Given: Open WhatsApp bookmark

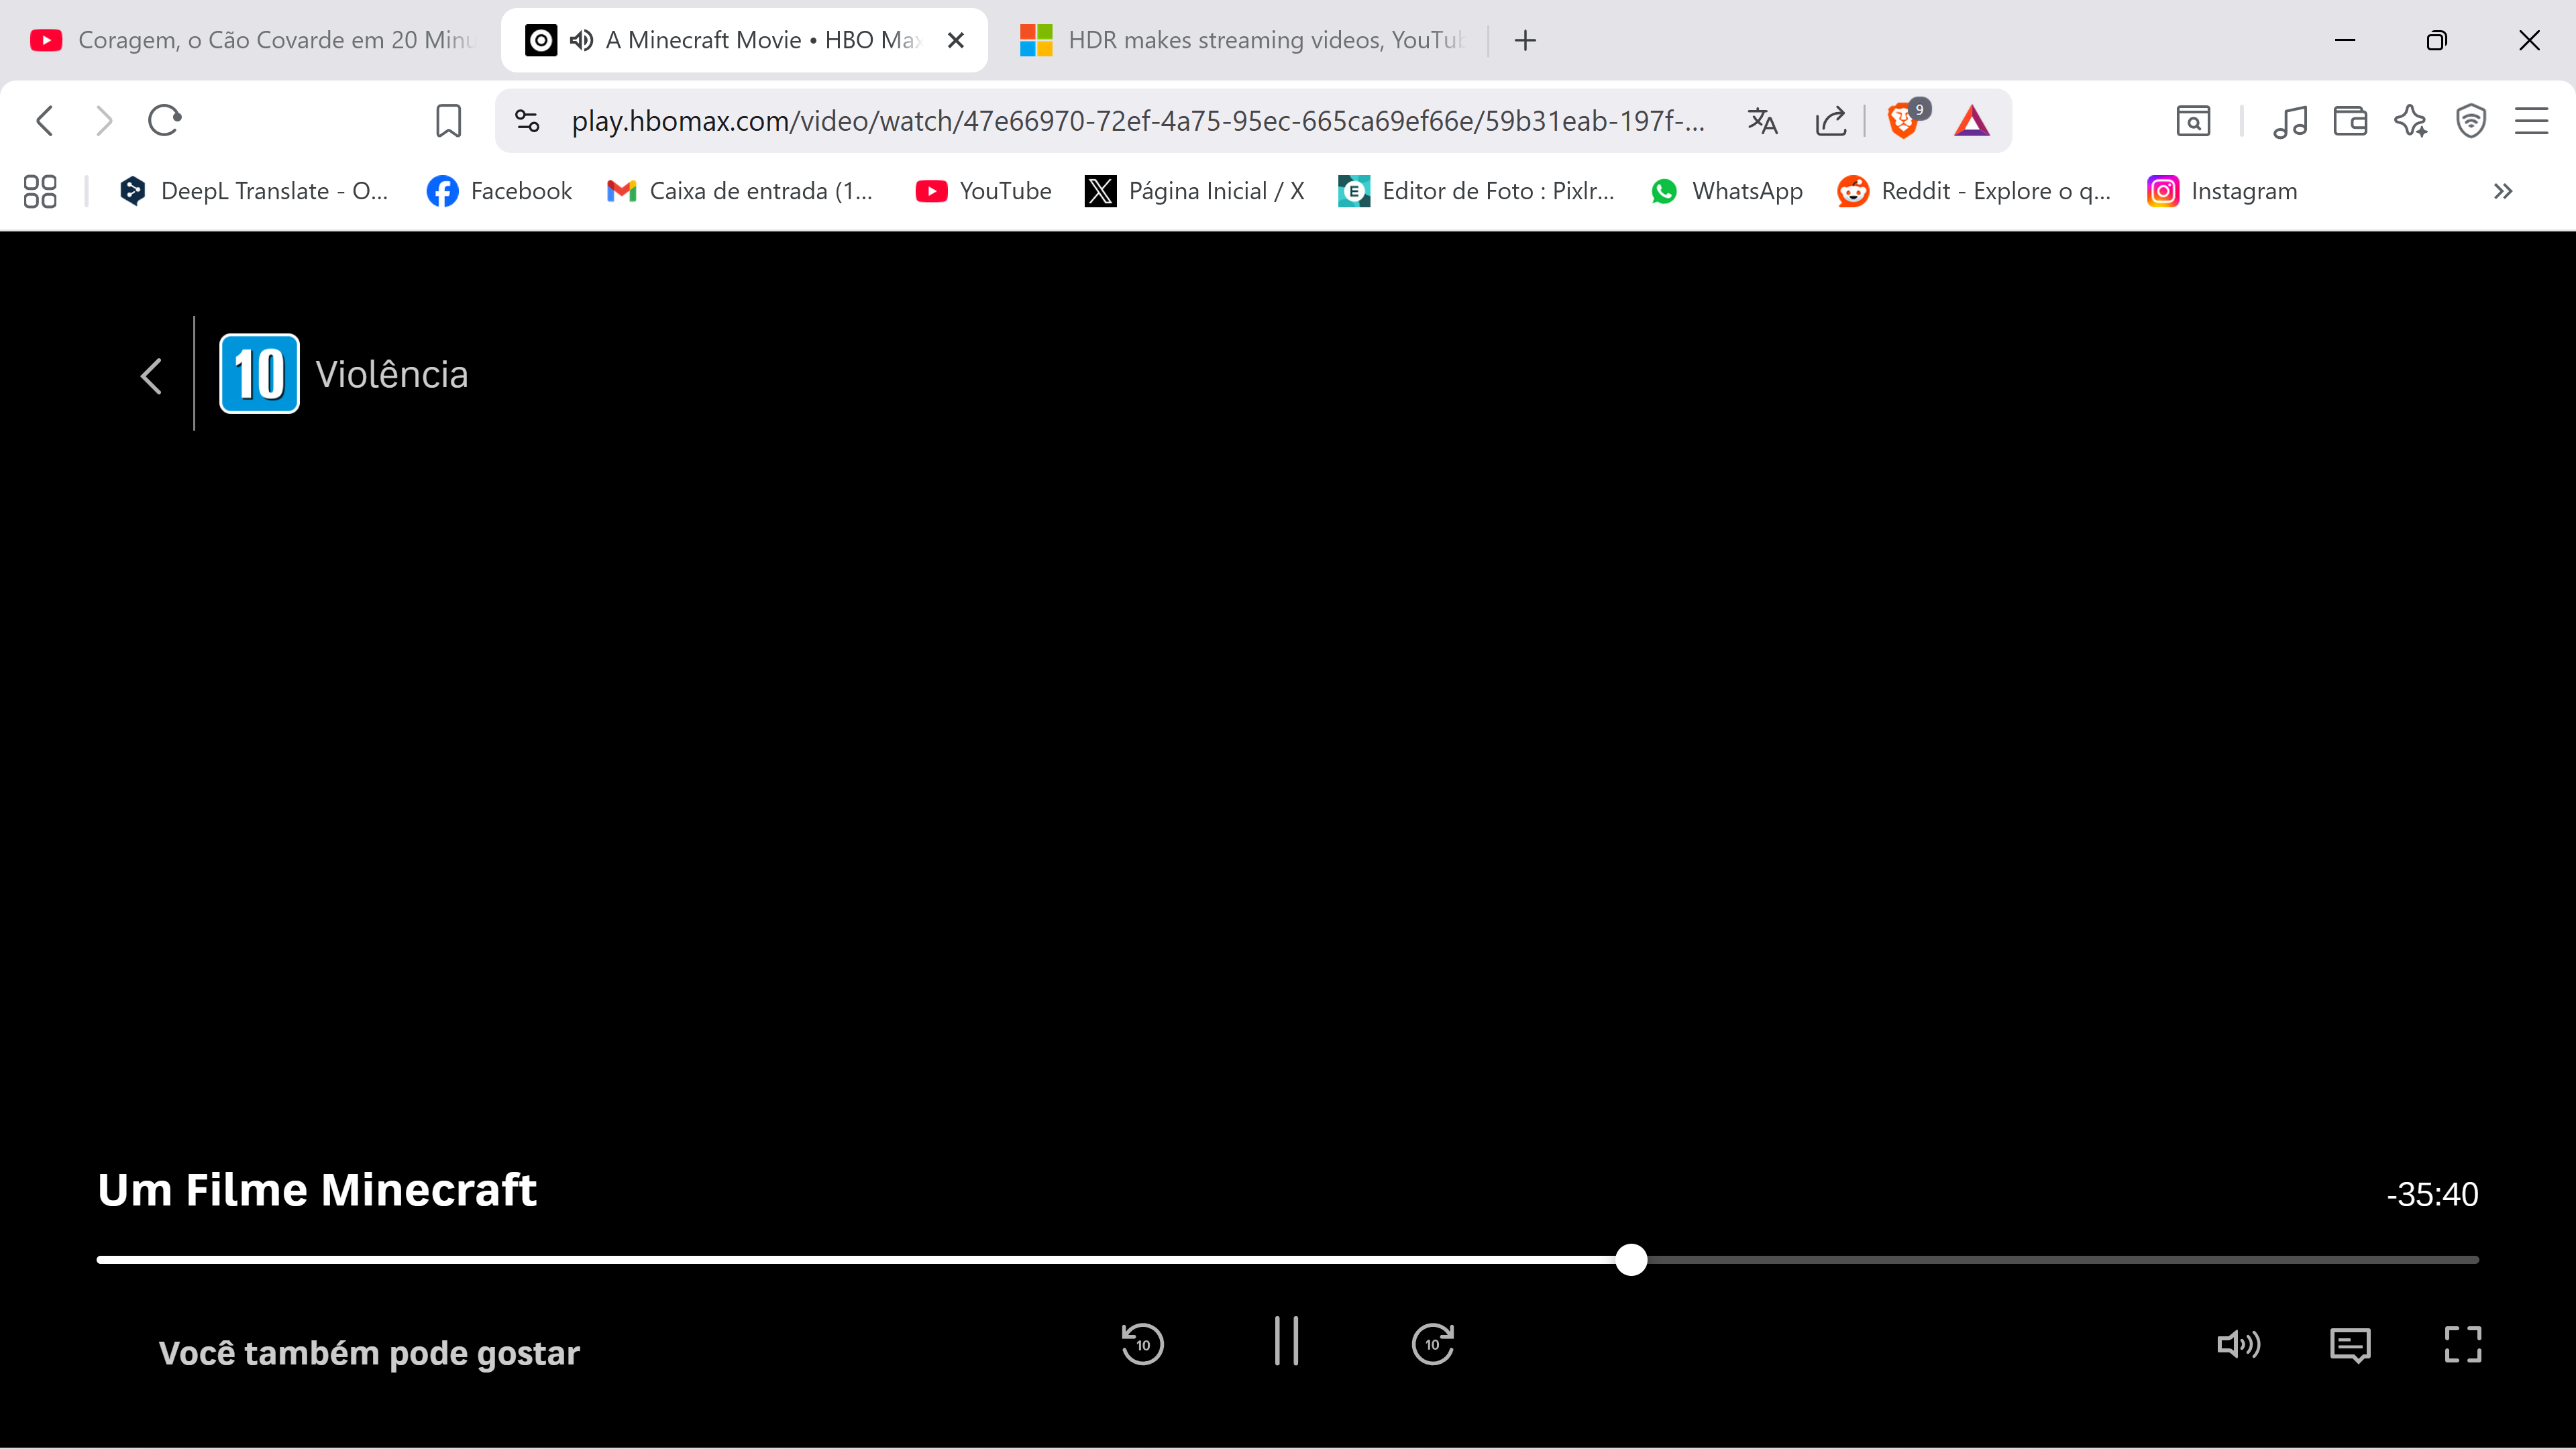Looking at the screenshot, I should point(1726,191).
